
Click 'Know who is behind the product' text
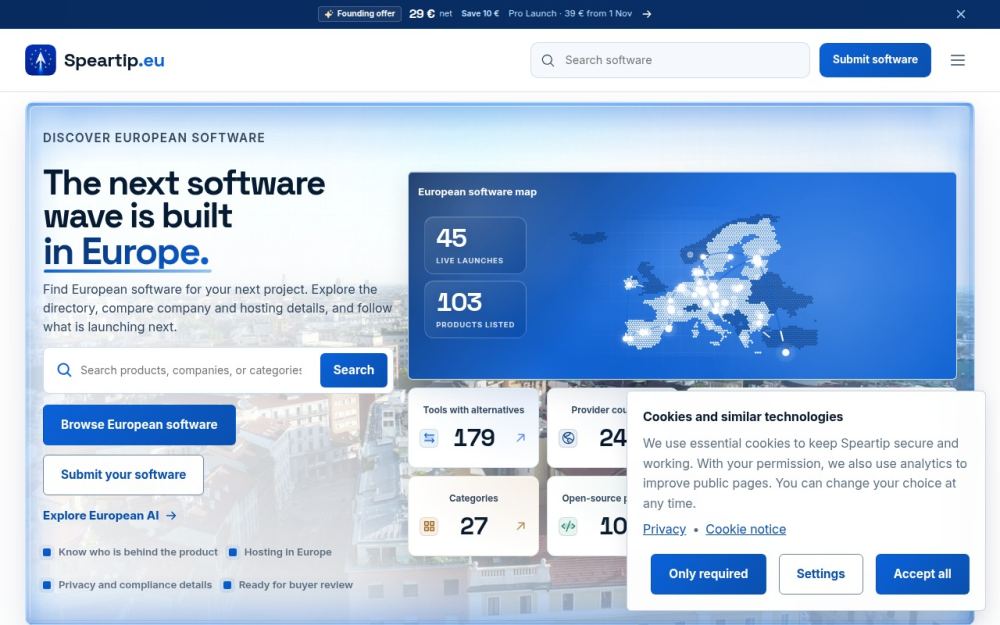pyautogui.click(x=138, y=552)
